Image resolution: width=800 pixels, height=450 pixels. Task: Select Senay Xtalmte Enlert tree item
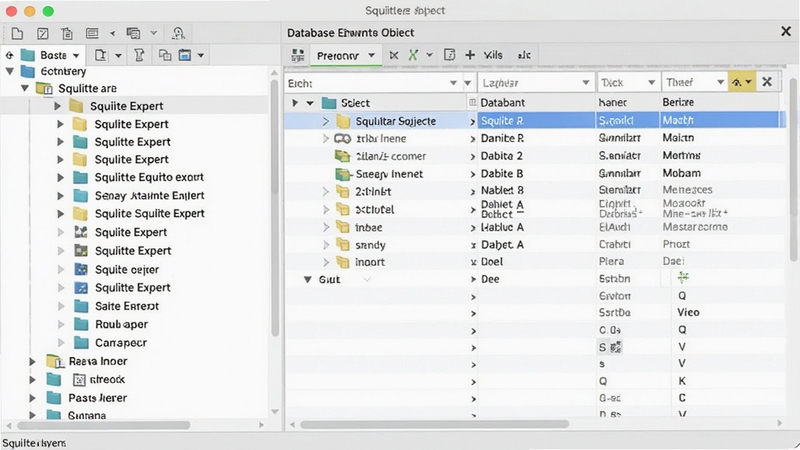coord(149,195)
